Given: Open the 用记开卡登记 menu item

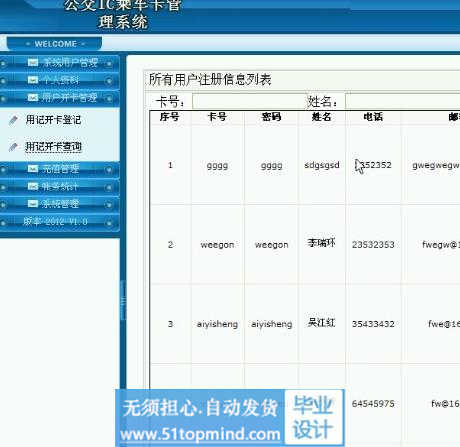Looking at the screenshot, I should click(x=53, y=120).
